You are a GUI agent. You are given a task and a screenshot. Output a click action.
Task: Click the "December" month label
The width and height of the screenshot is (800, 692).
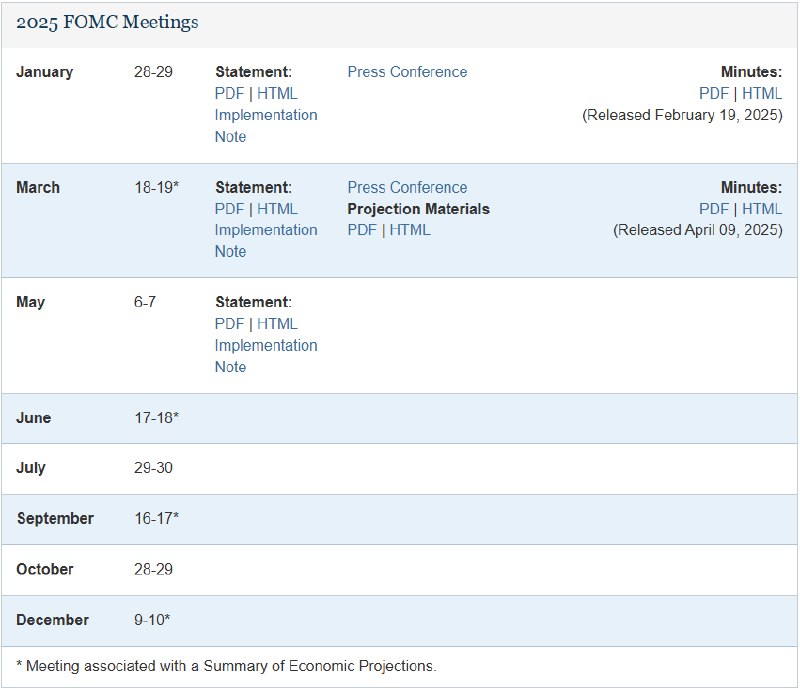coord(53,620)
